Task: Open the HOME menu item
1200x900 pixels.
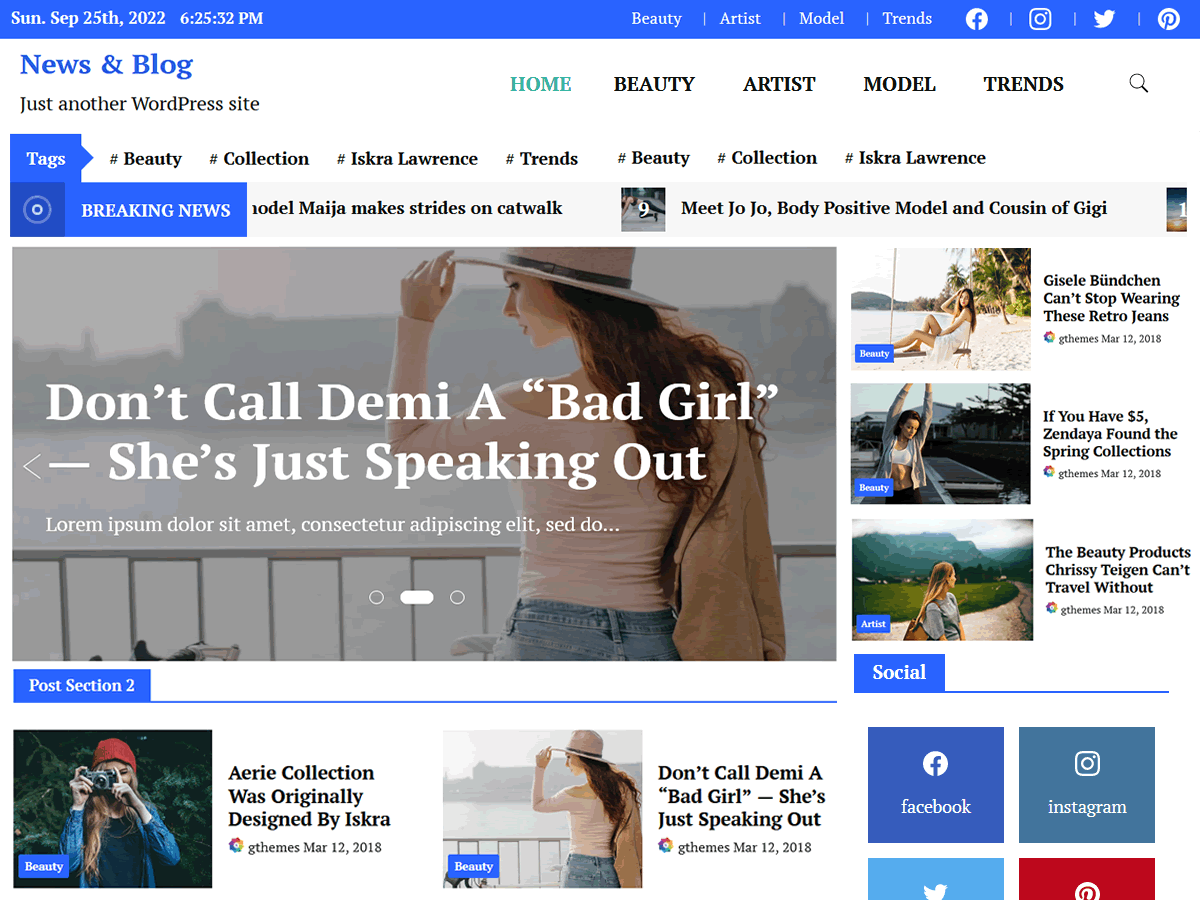Action: pos(540,84)
